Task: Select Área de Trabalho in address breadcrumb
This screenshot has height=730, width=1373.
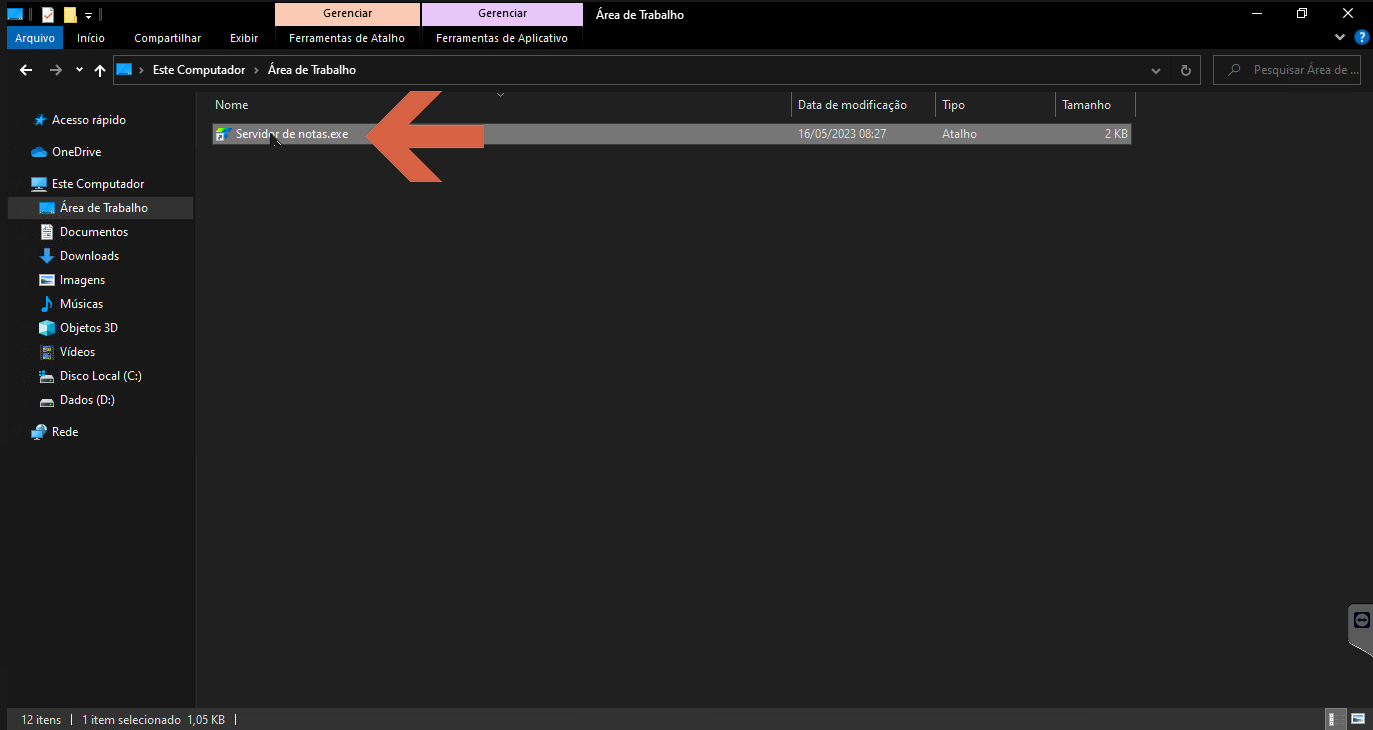Action: [x=312, y=70]
